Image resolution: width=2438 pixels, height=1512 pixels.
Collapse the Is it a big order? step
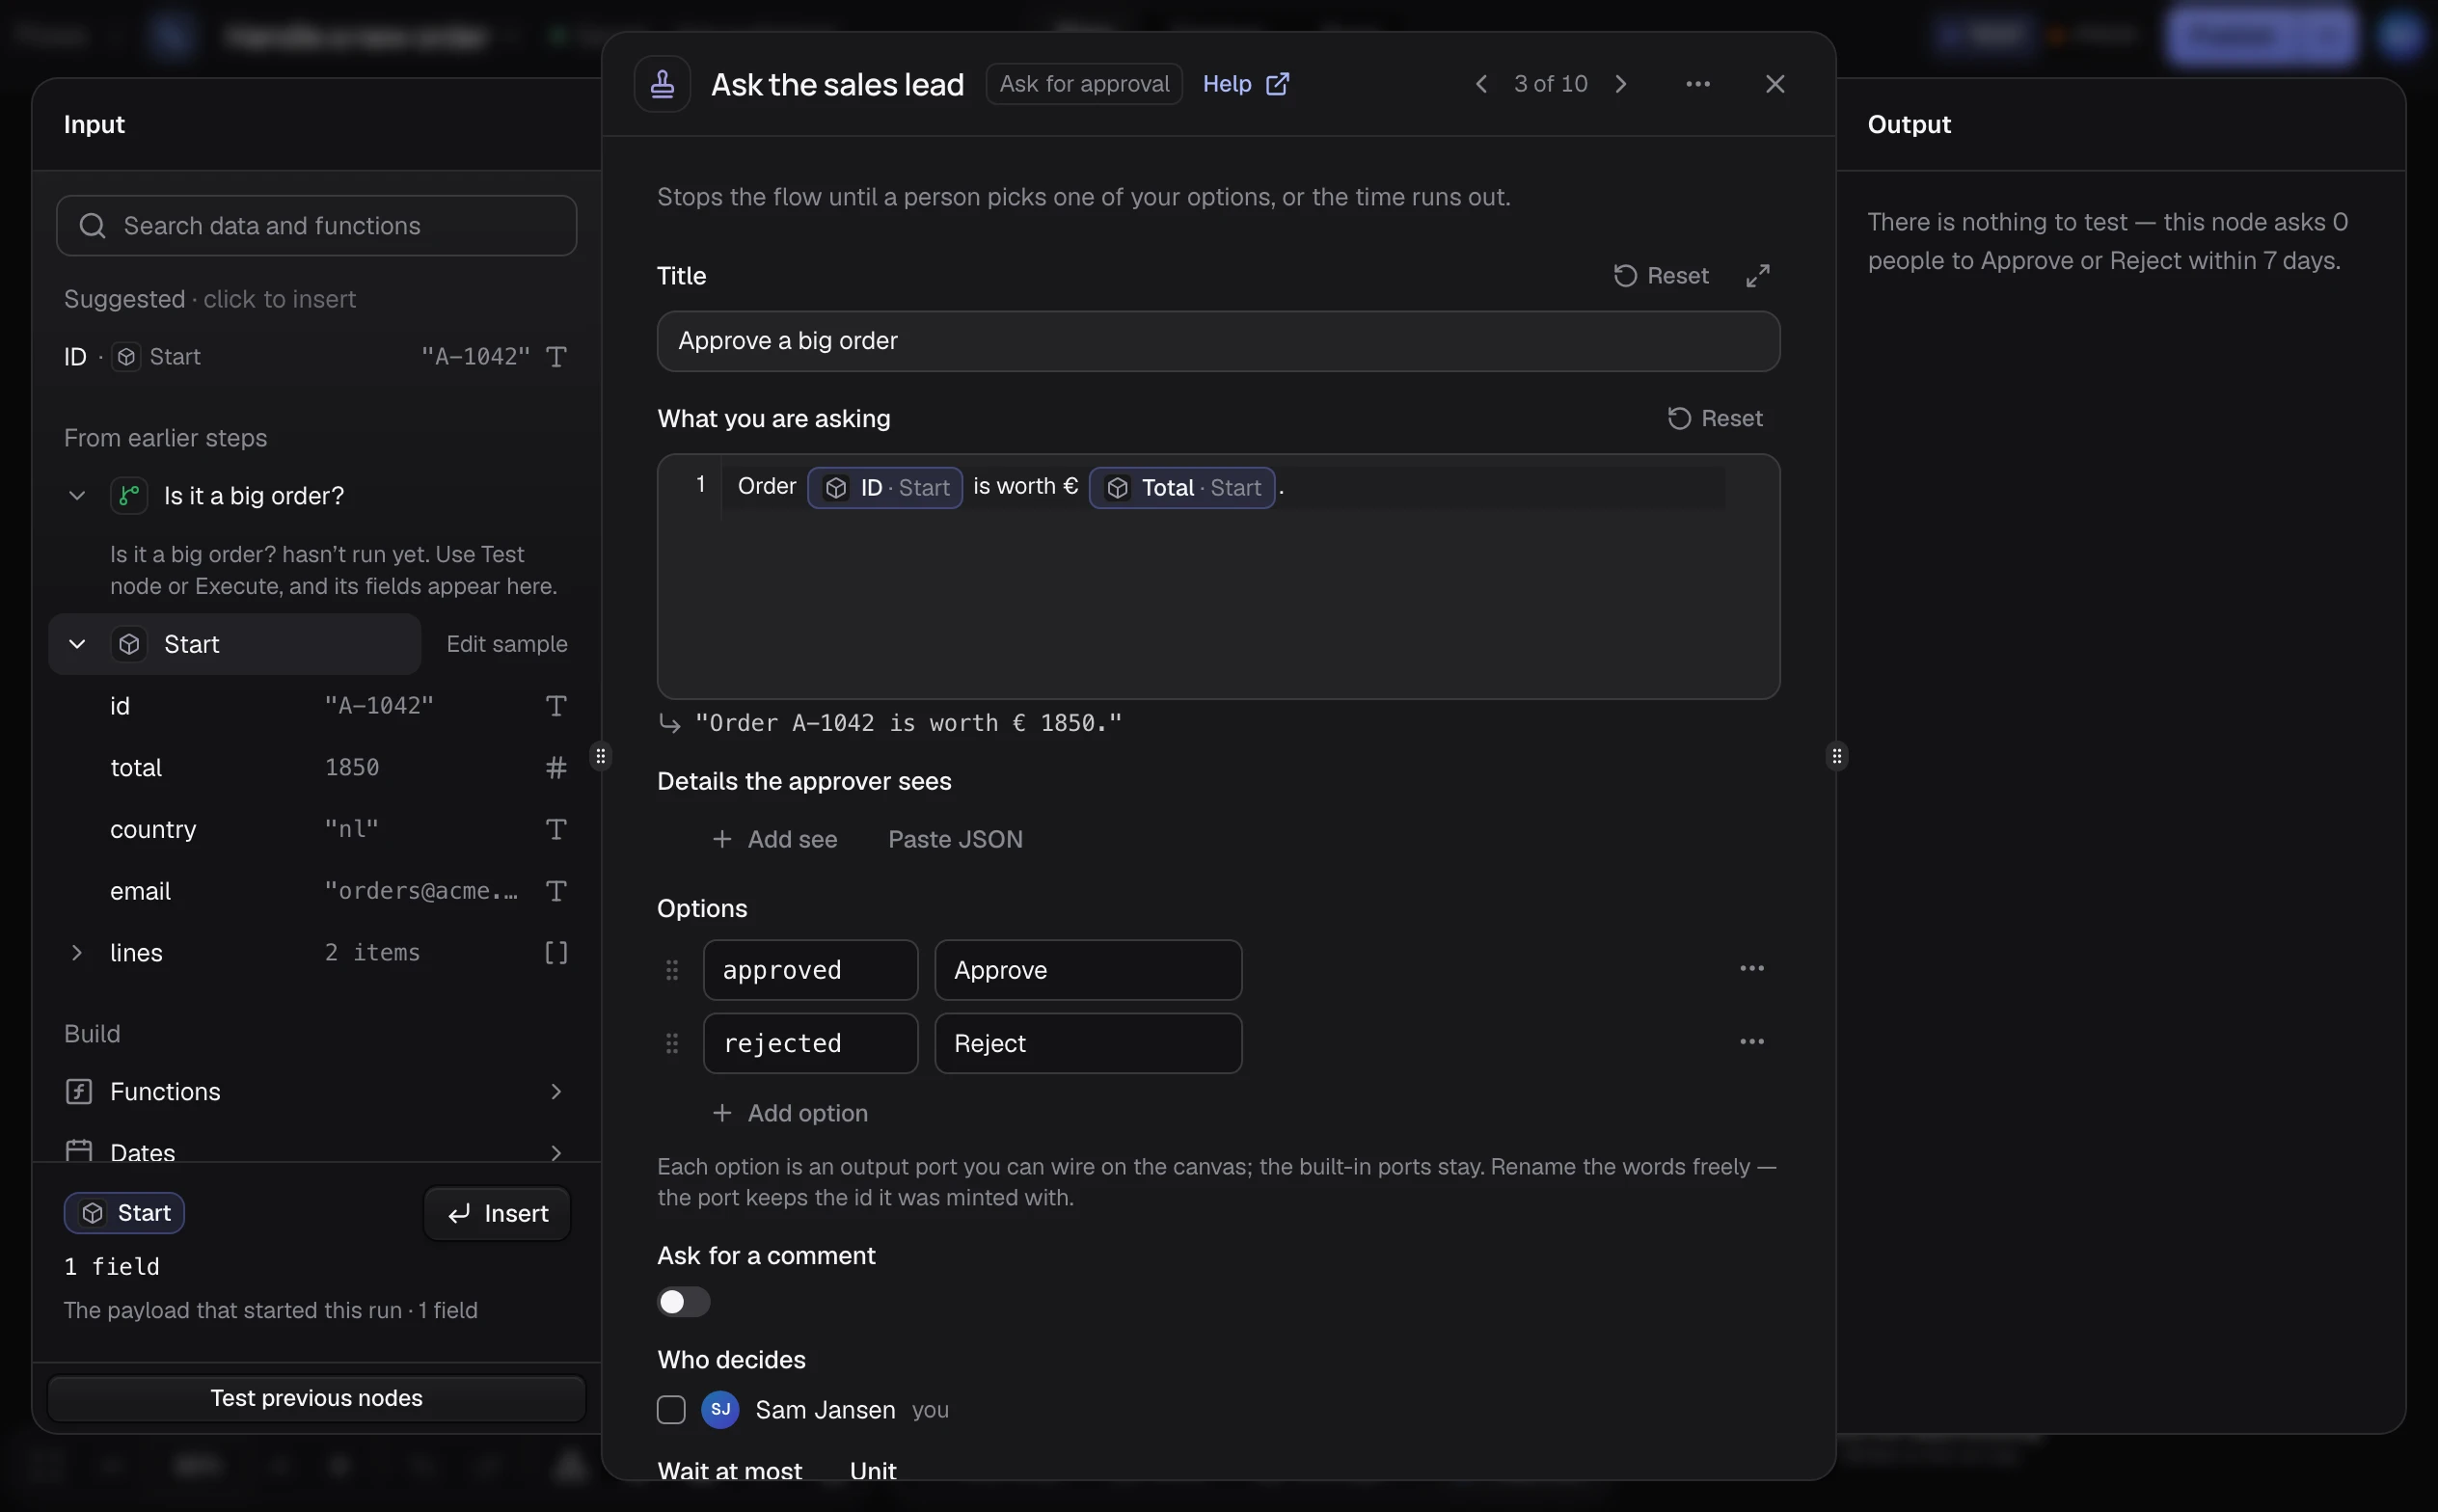click(x=77, y=496)
